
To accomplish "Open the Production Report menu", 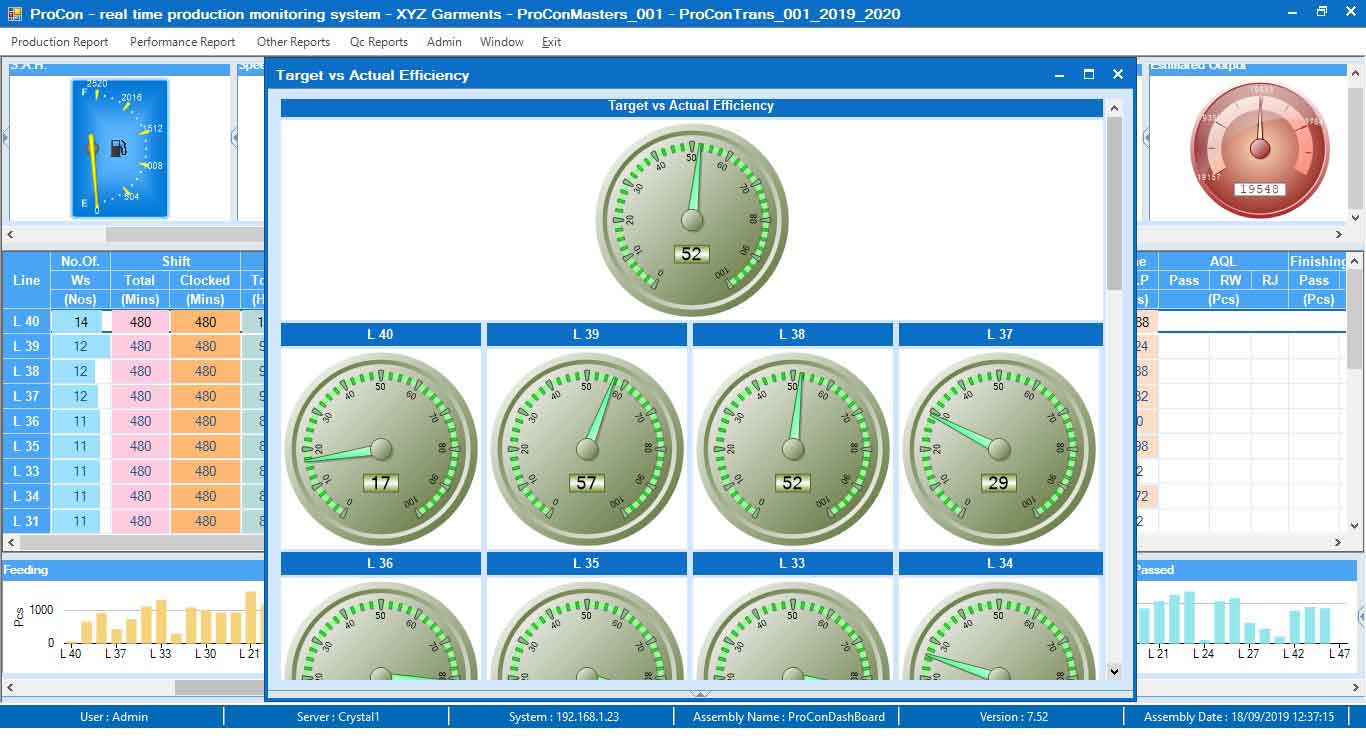I will click(60, 42).
